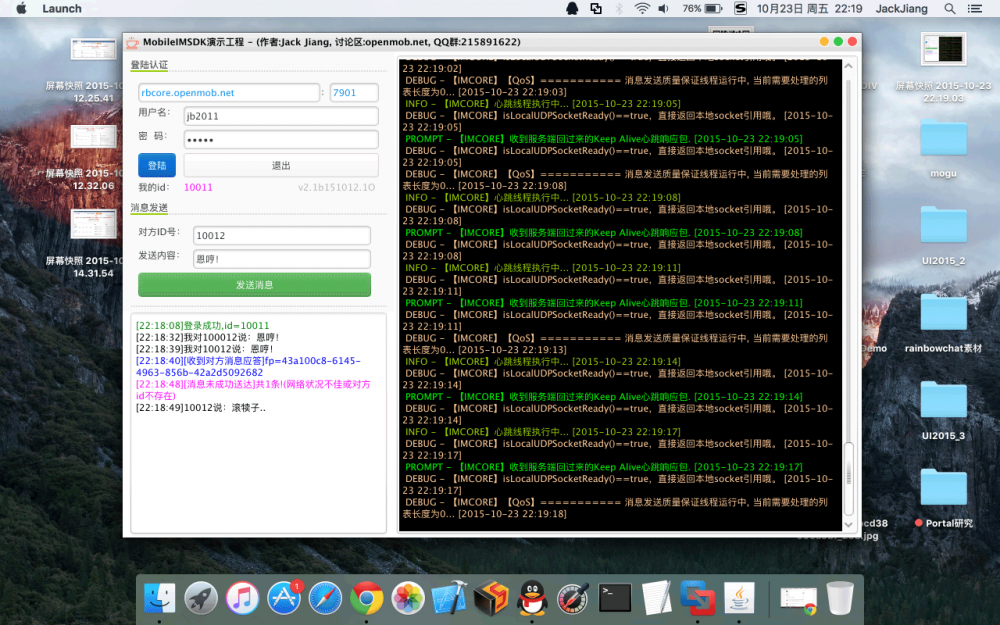Open the mogu folder on desktop
1000x625 pixels.
[x=943, y=138]
